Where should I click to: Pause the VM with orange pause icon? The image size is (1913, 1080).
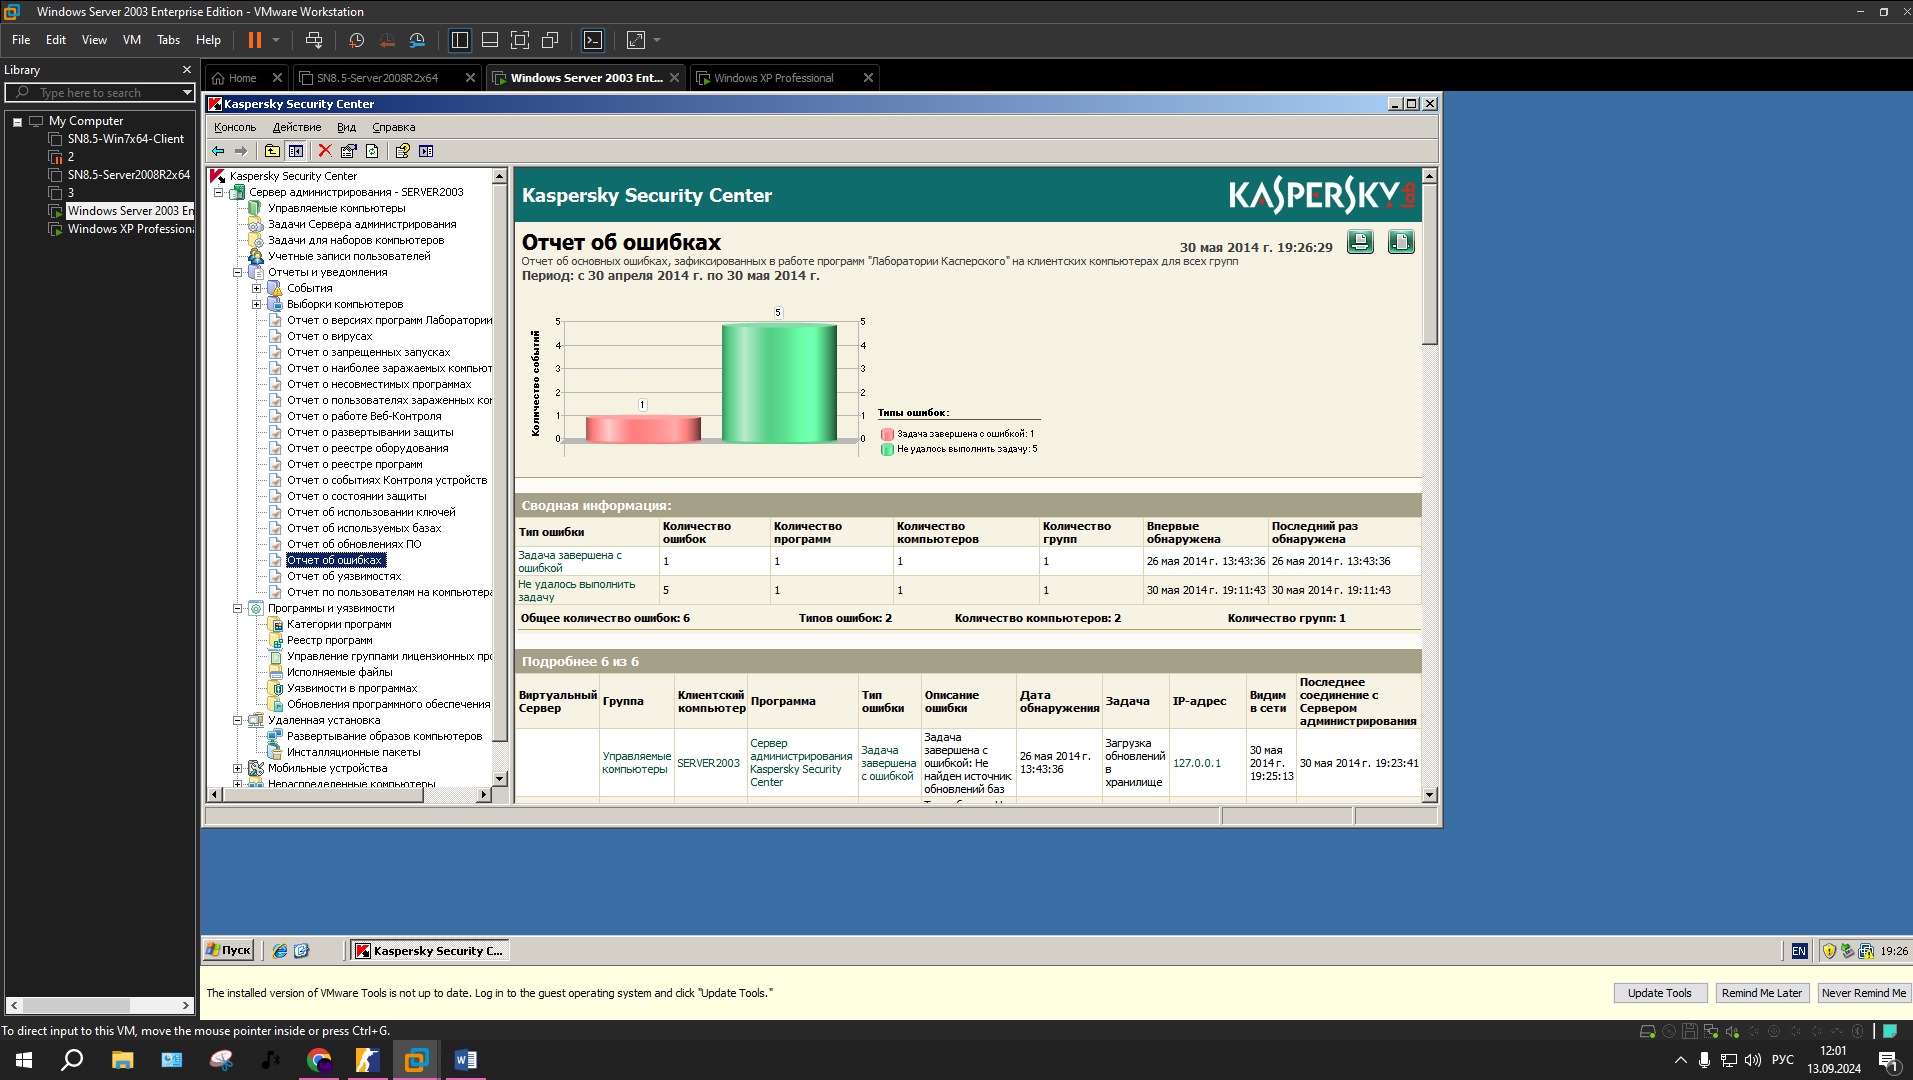pos(255,40)
